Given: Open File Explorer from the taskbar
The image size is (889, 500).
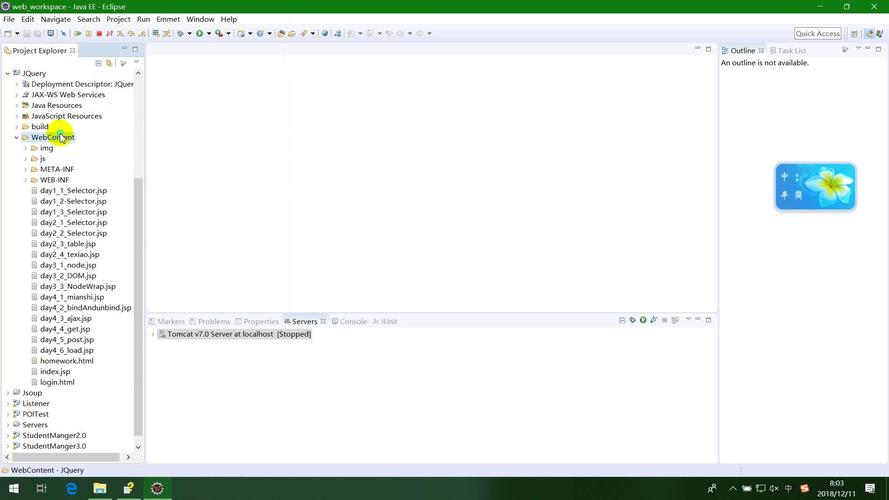Looking at the screenshot, I should (x=100, y=488).
